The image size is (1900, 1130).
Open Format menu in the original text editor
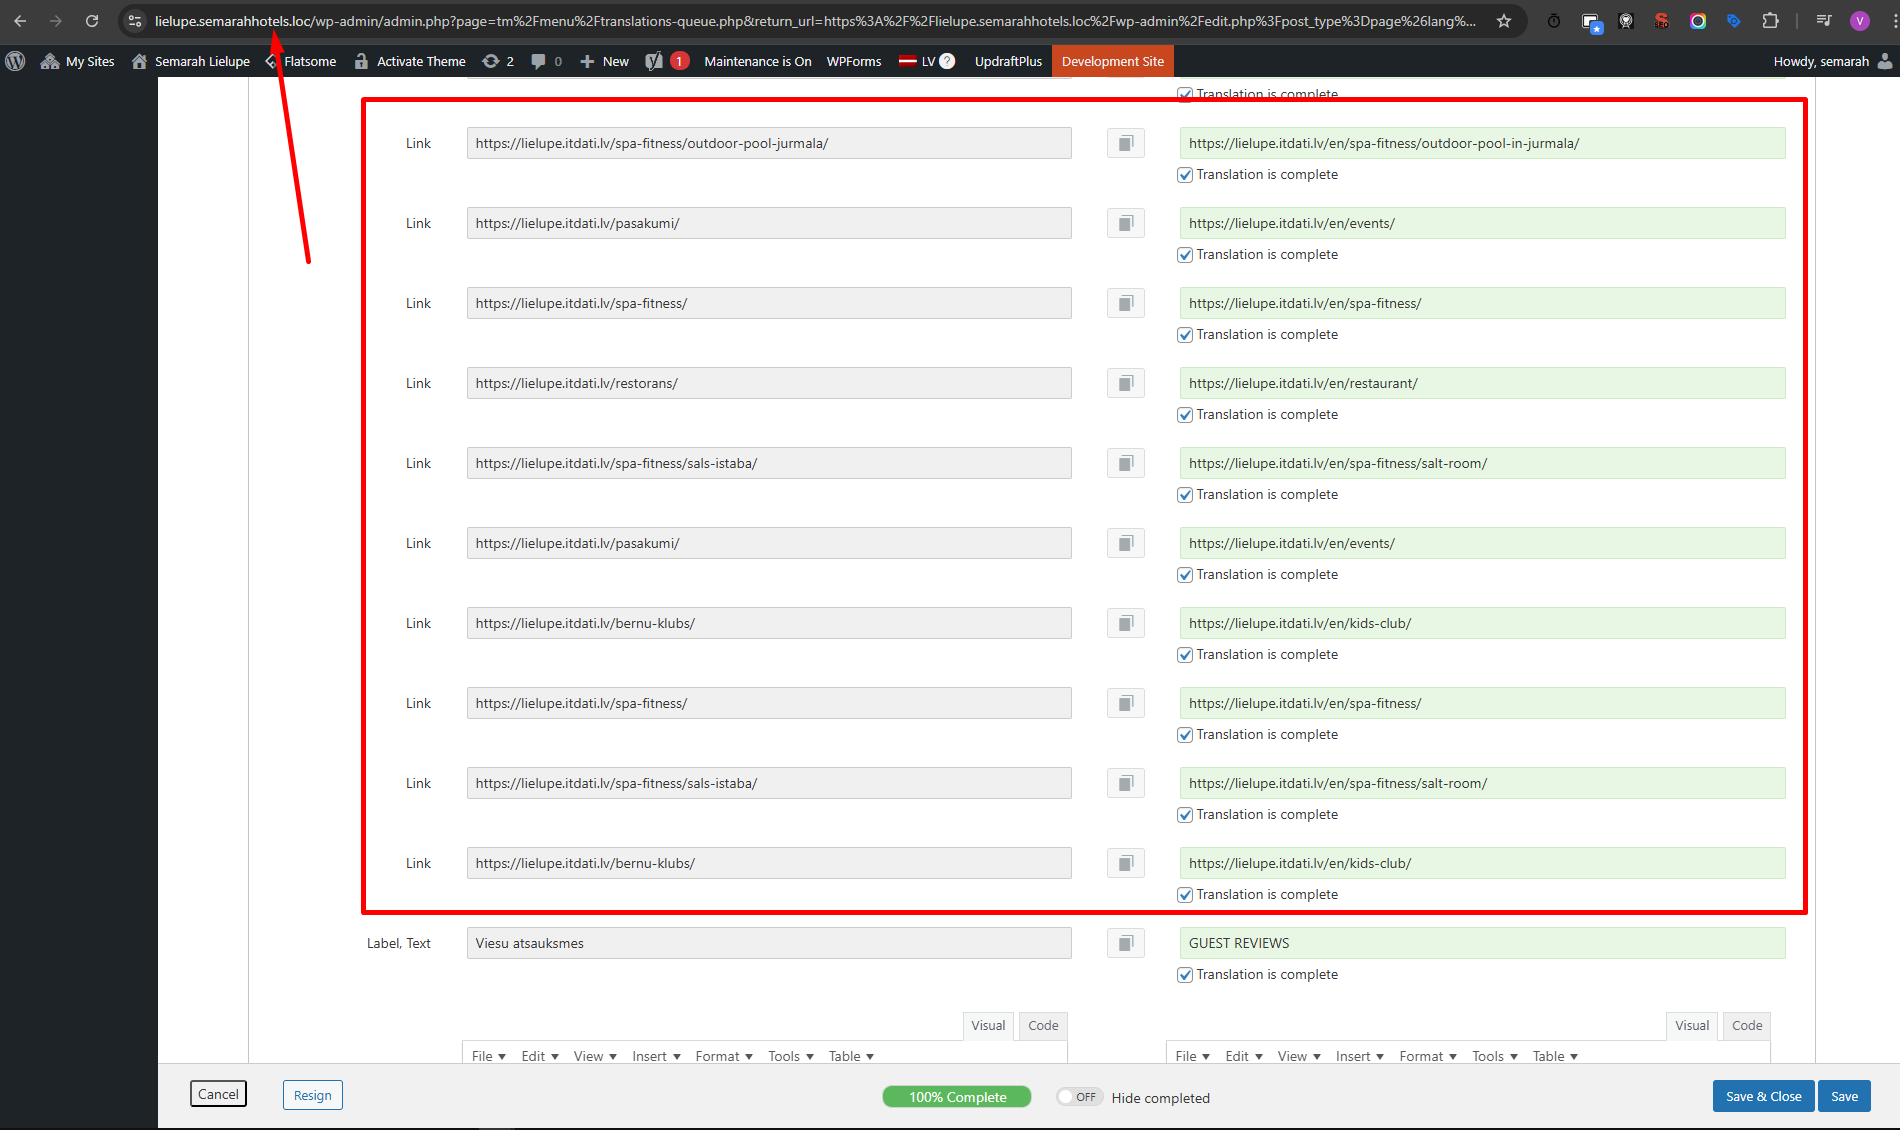724,1056
